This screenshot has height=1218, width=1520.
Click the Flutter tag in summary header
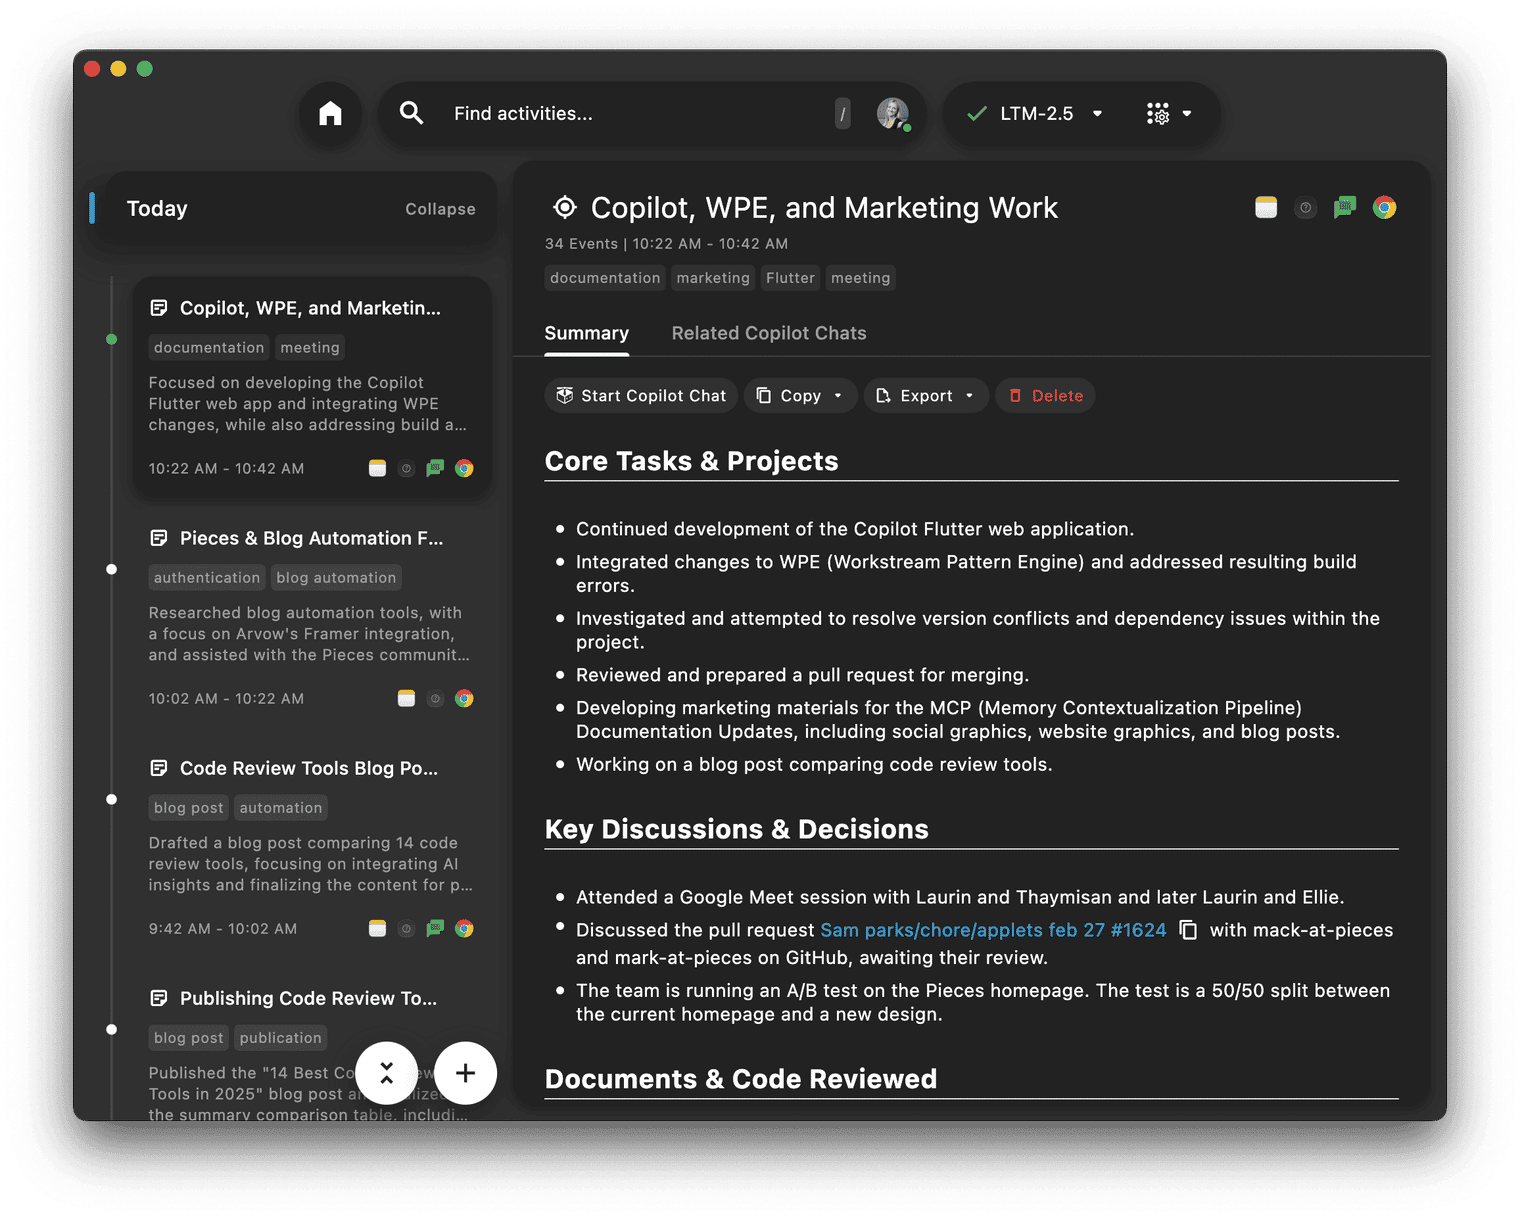[790, 278]
